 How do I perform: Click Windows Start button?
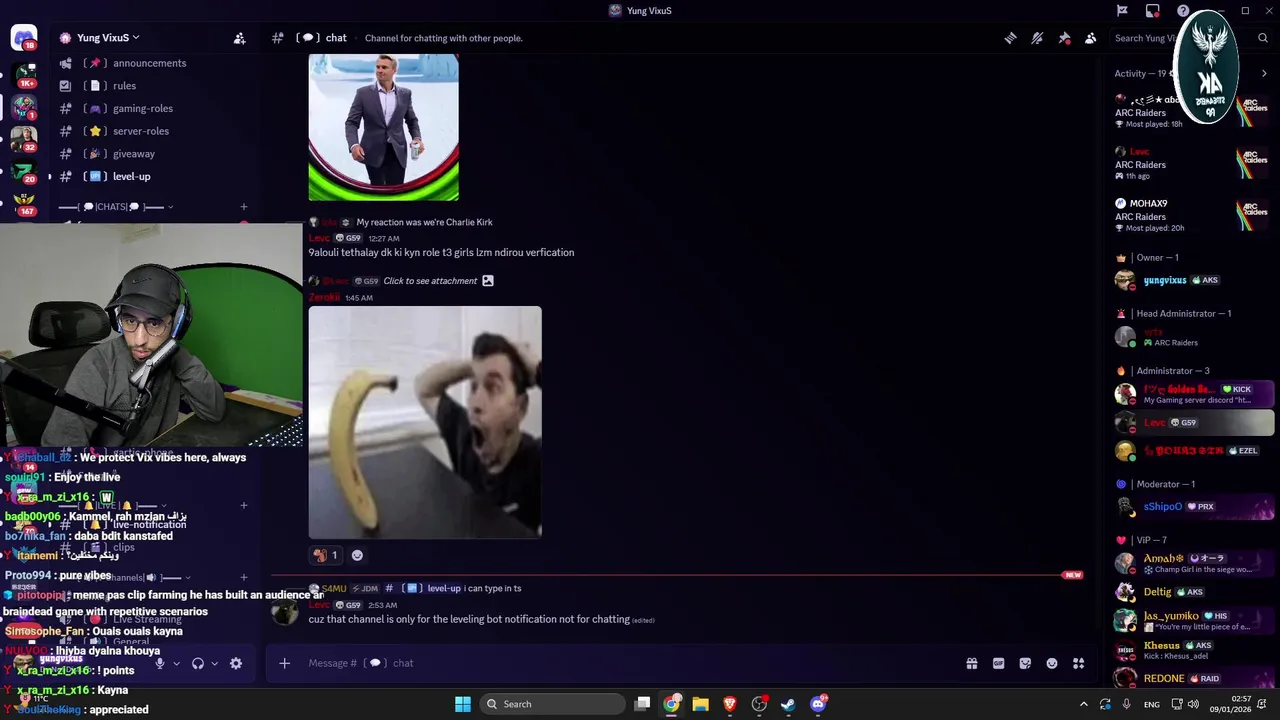[463, 704]
